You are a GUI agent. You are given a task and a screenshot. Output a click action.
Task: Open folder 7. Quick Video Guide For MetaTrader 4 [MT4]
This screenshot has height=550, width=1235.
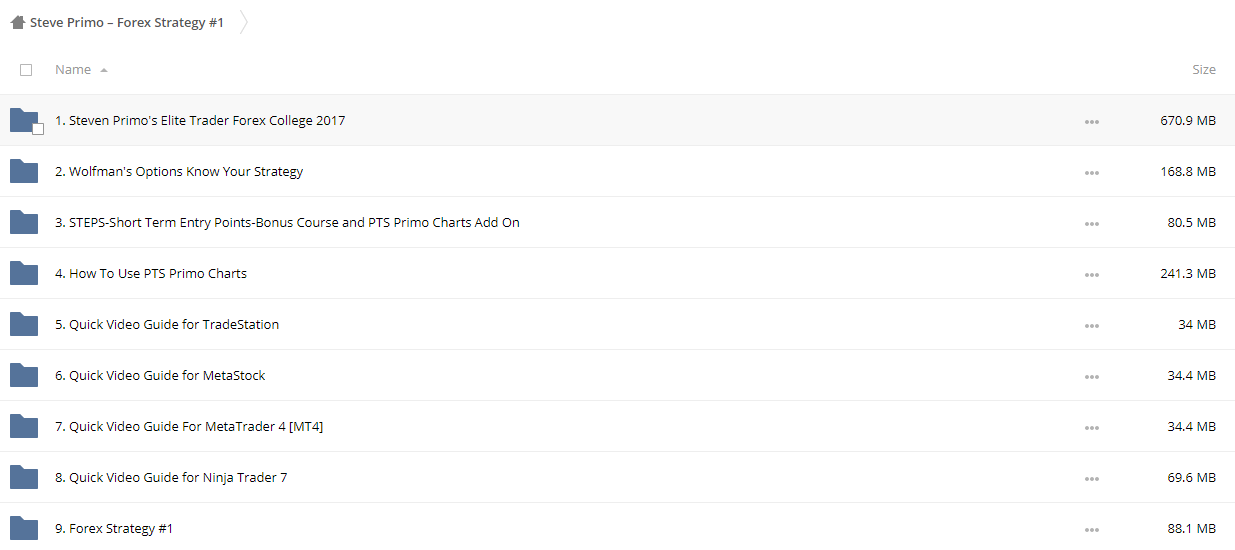click(x=189, y=427)
